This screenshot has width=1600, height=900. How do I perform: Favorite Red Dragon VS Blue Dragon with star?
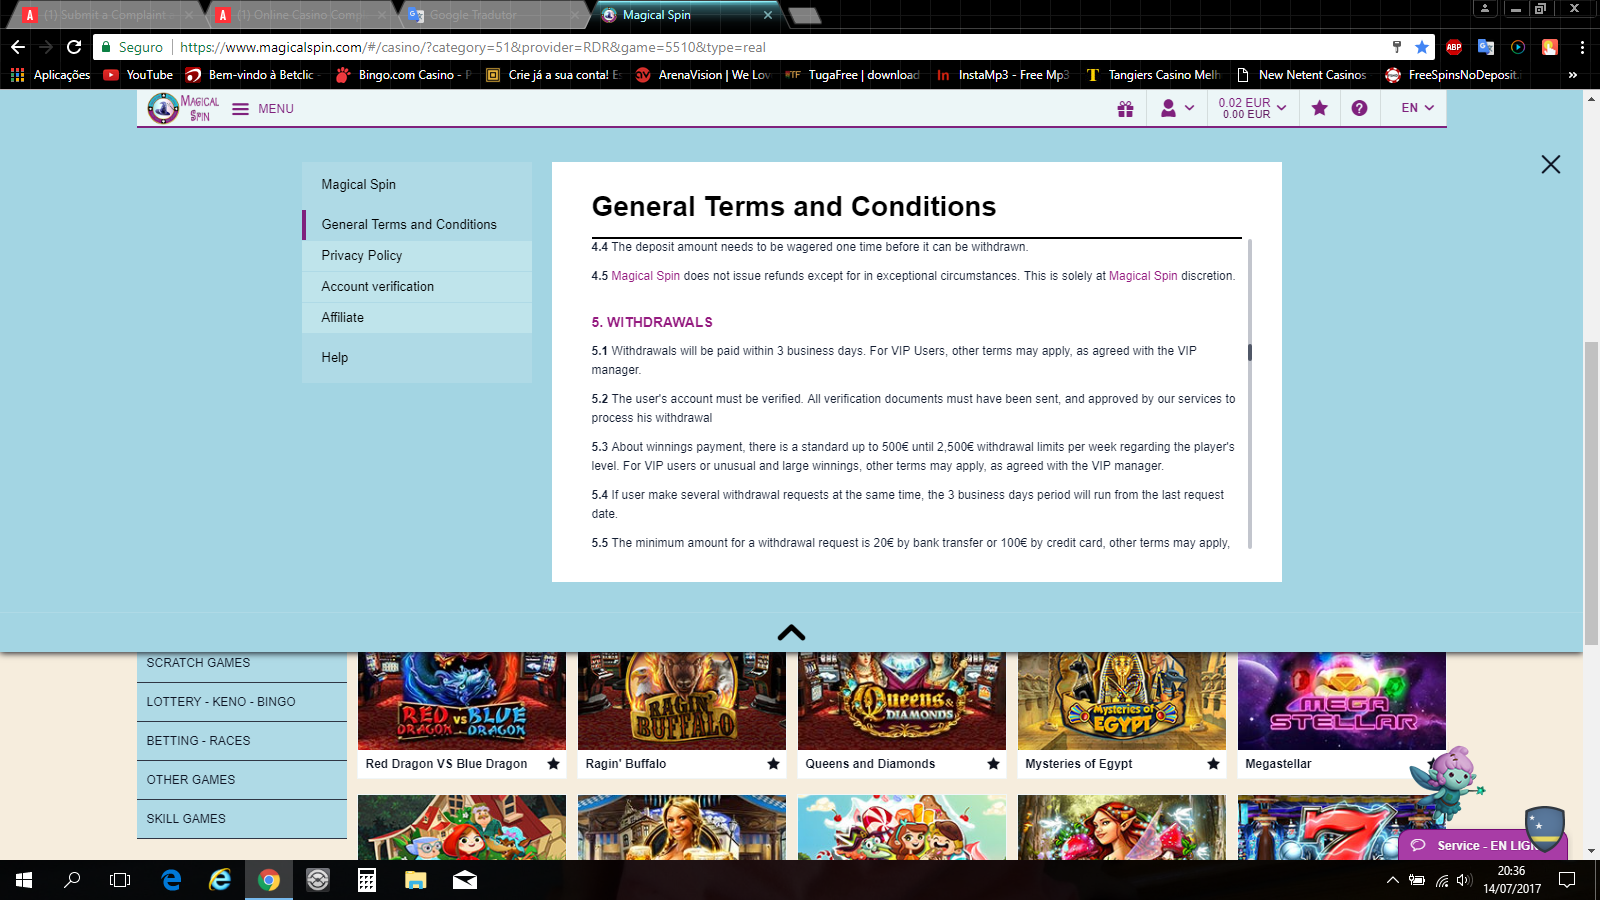[x=553, y=764]
